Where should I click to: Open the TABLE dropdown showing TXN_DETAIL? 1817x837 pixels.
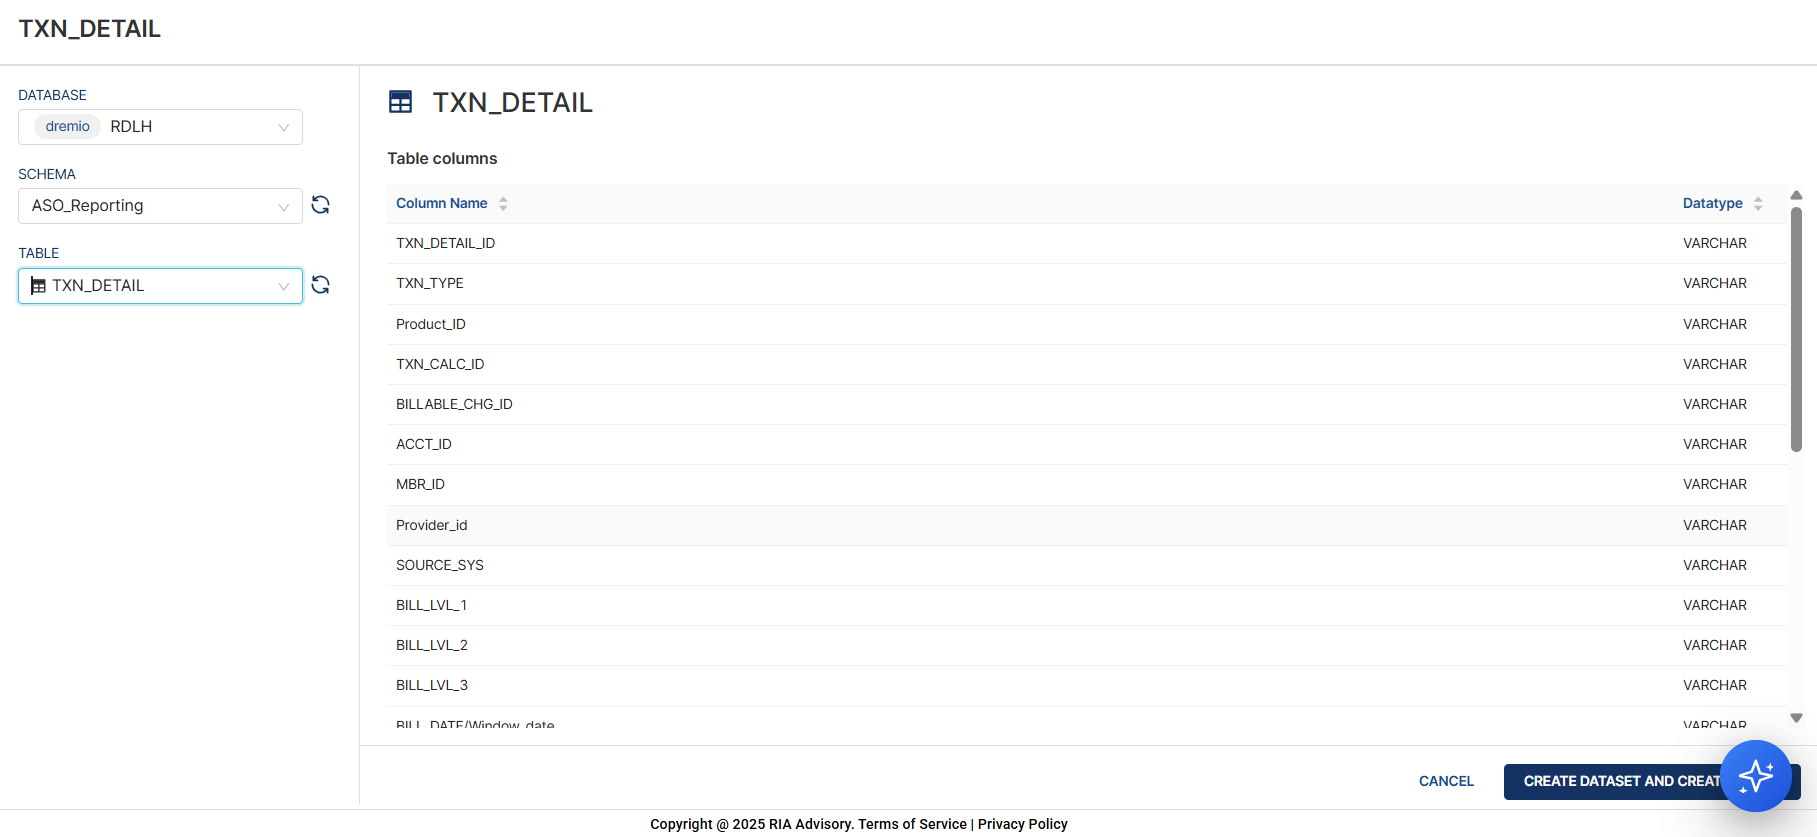point(283,287)
